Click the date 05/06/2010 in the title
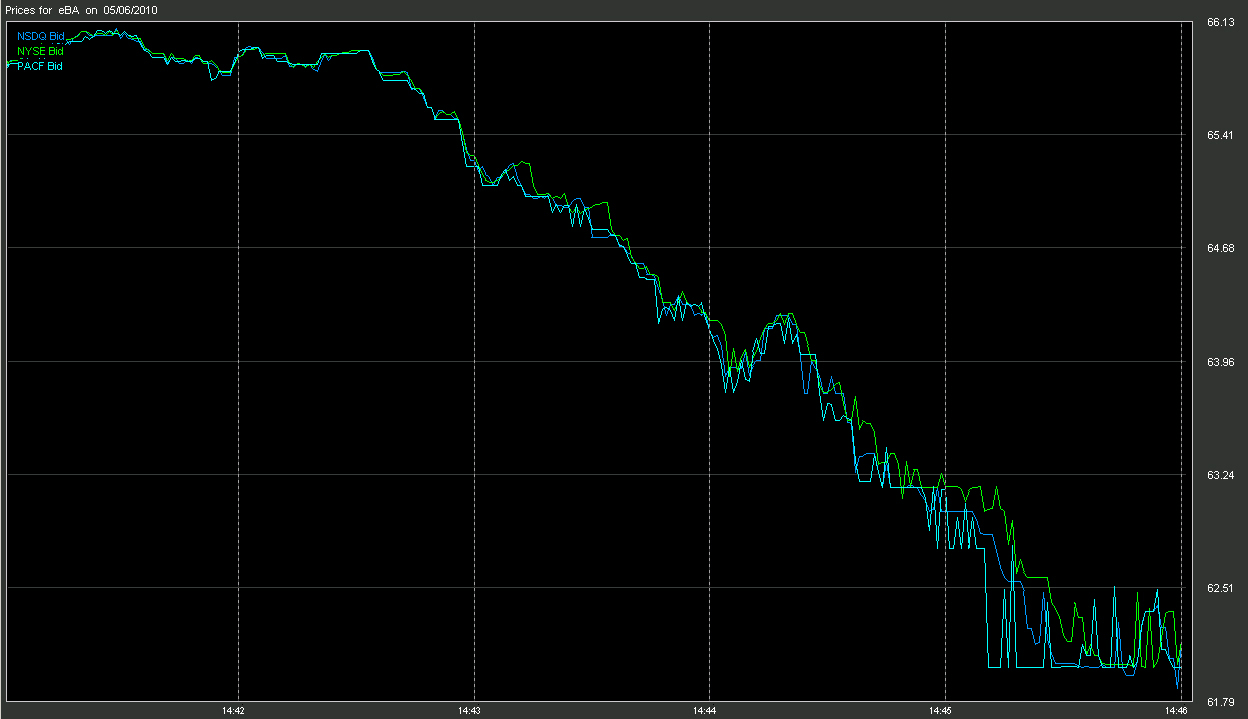1248x719 pixels. pos(131,9)
